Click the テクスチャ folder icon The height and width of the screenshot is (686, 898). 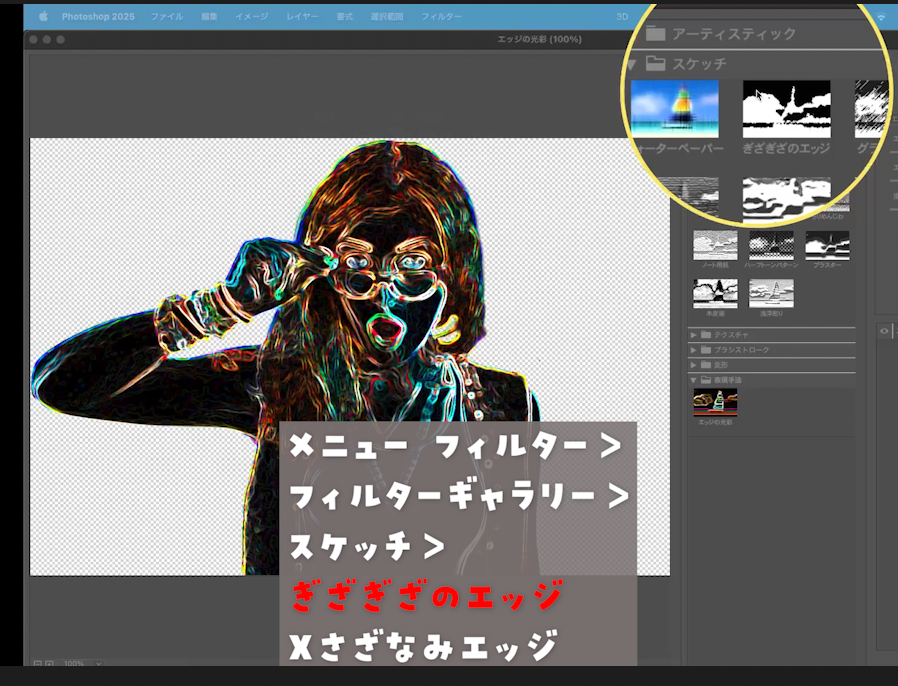point(706,334)
